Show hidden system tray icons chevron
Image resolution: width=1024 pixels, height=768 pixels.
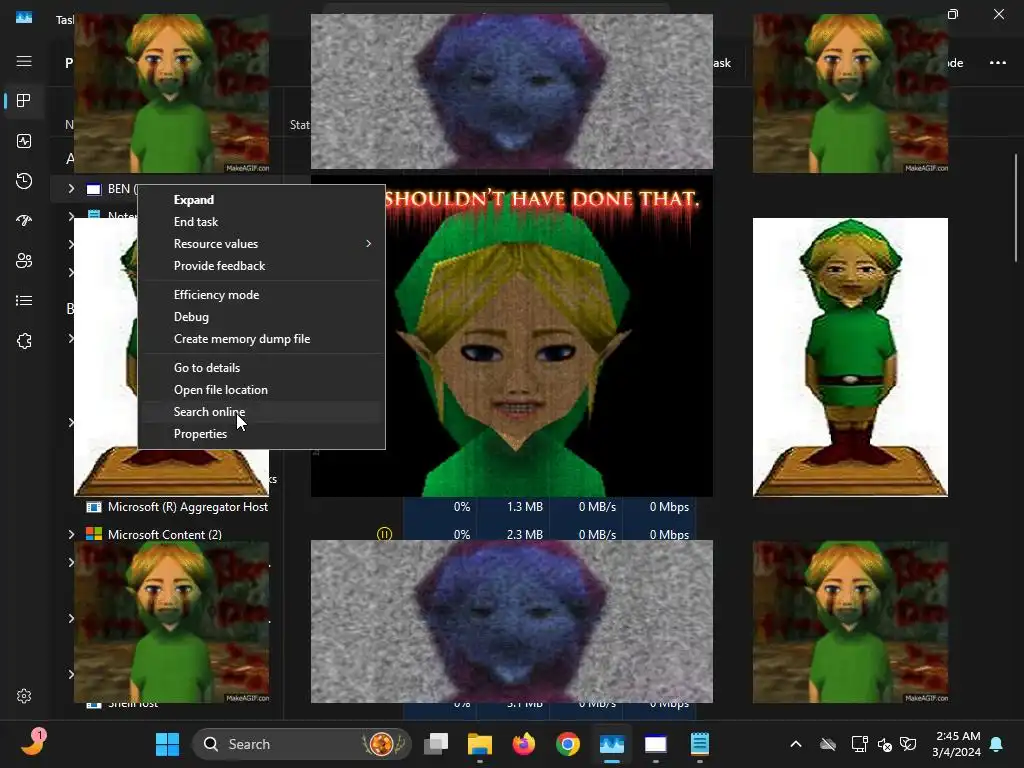point(796,744)
